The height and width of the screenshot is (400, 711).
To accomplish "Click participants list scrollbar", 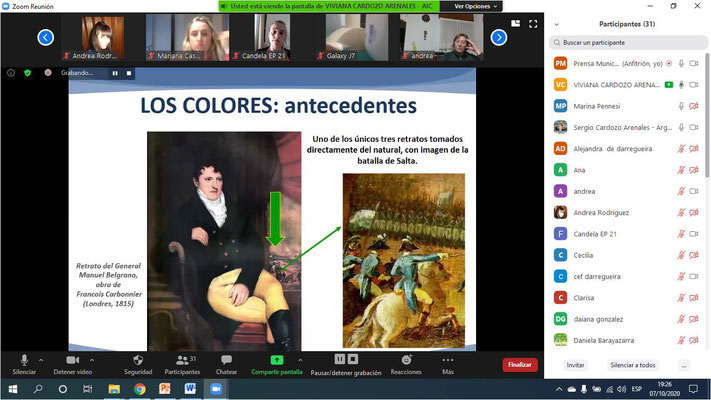I will [707, 116].
